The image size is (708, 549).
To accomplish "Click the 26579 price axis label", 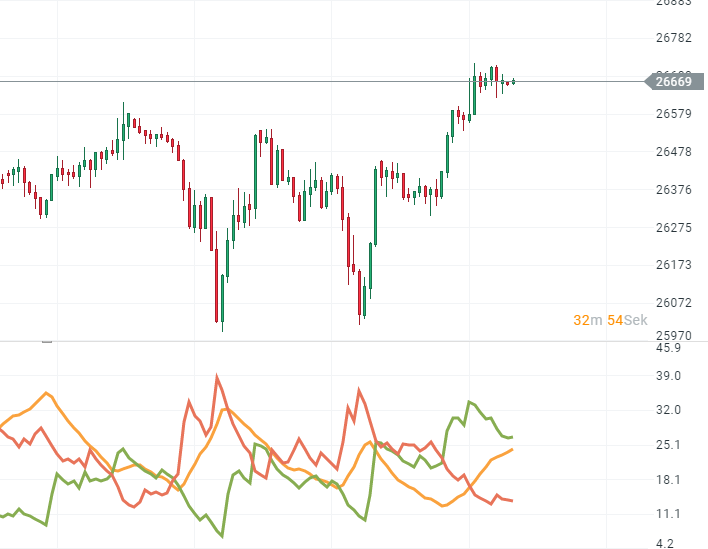I will [x=673, y=114].
